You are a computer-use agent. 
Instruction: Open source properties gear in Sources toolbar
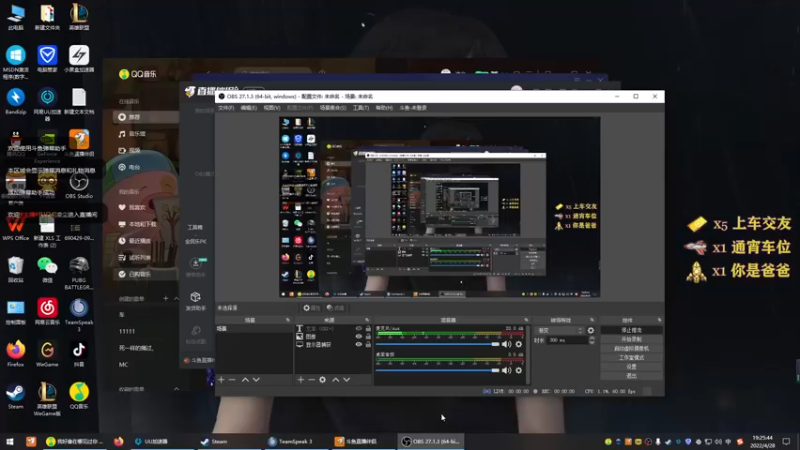pos(322,380)
